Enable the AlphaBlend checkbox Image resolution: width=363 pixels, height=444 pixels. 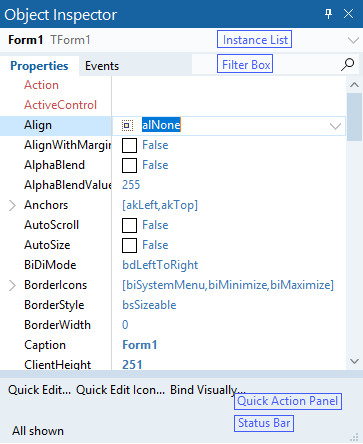129,165
